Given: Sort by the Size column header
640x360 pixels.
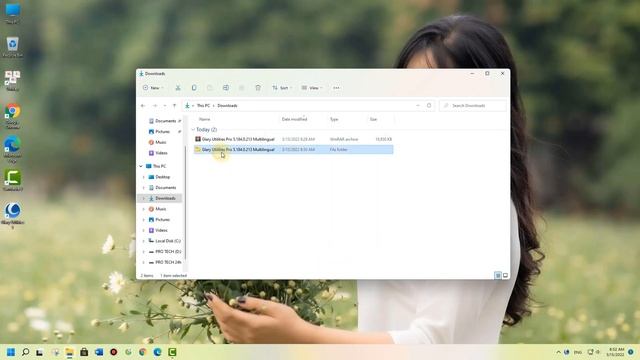Looking at the screenshot, I should pyautogui.click(x=373, y=119).
